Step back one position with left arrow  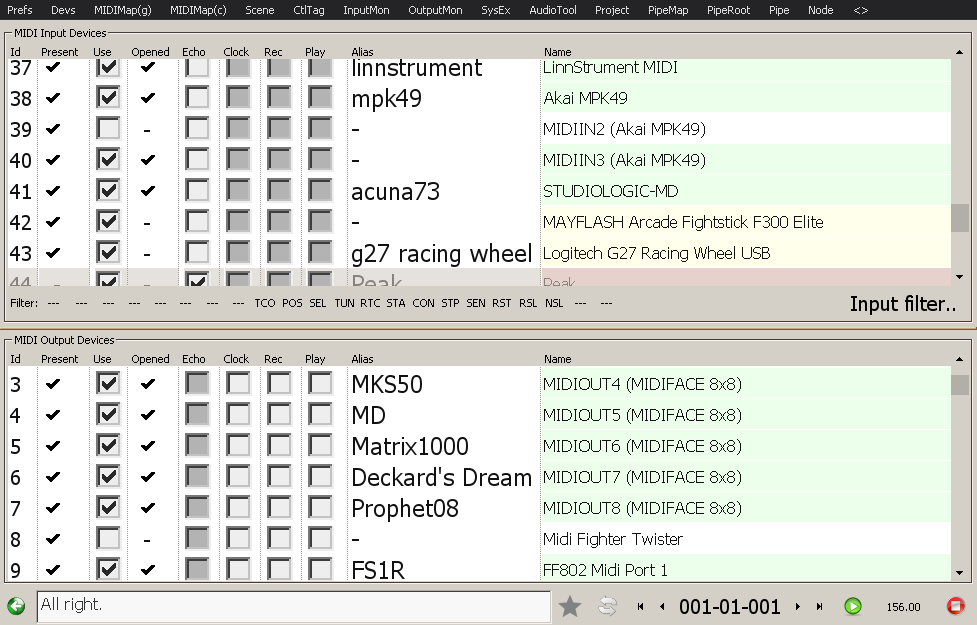click(661, 606)
